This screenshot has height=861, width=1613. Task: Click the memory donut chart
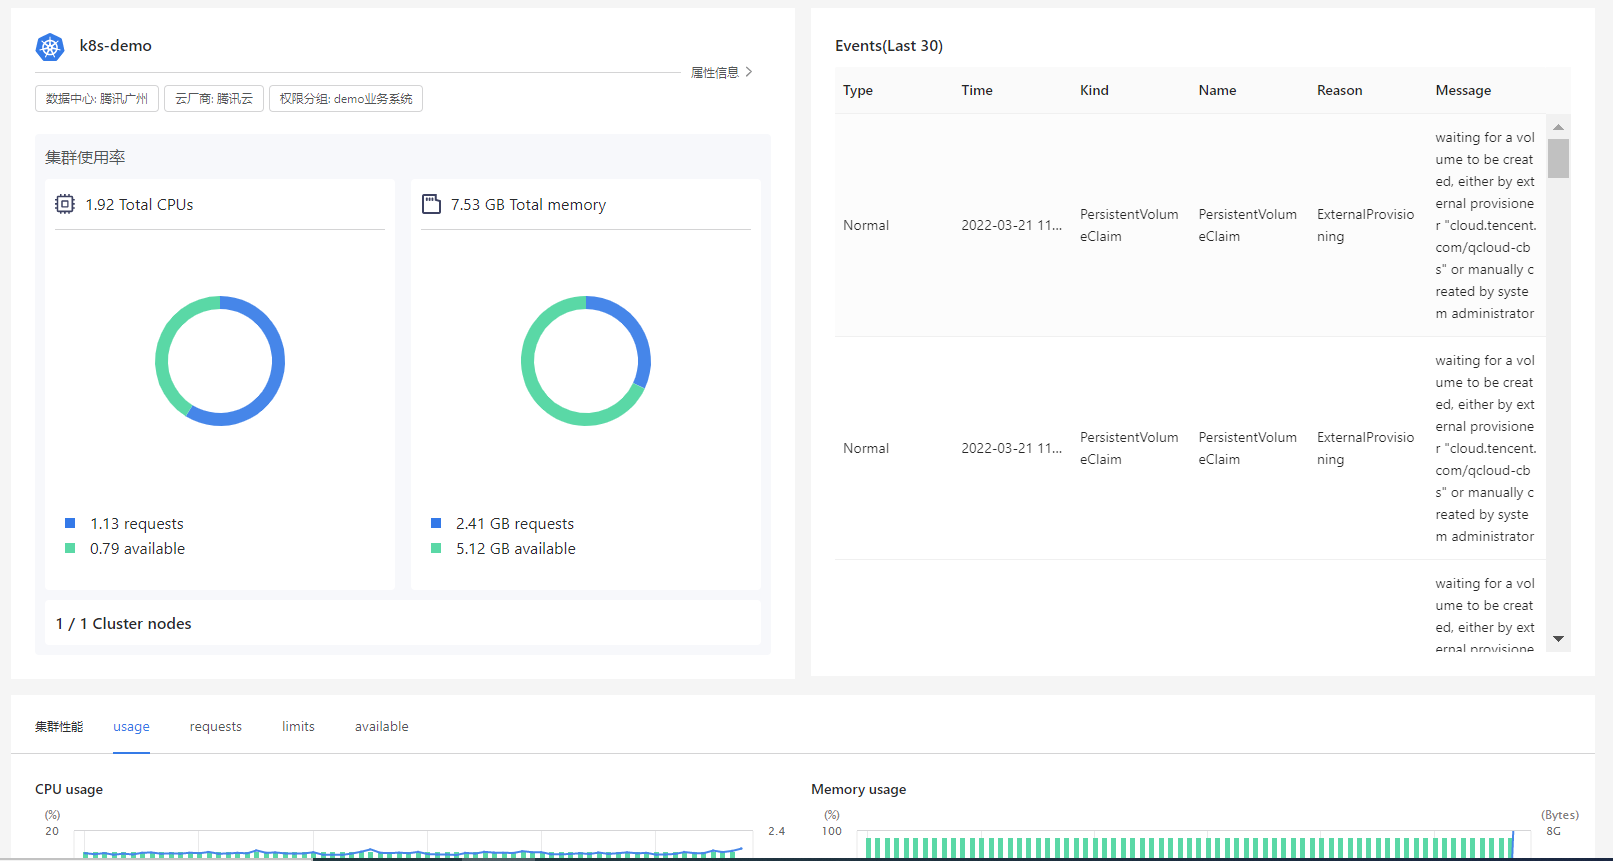586,361
